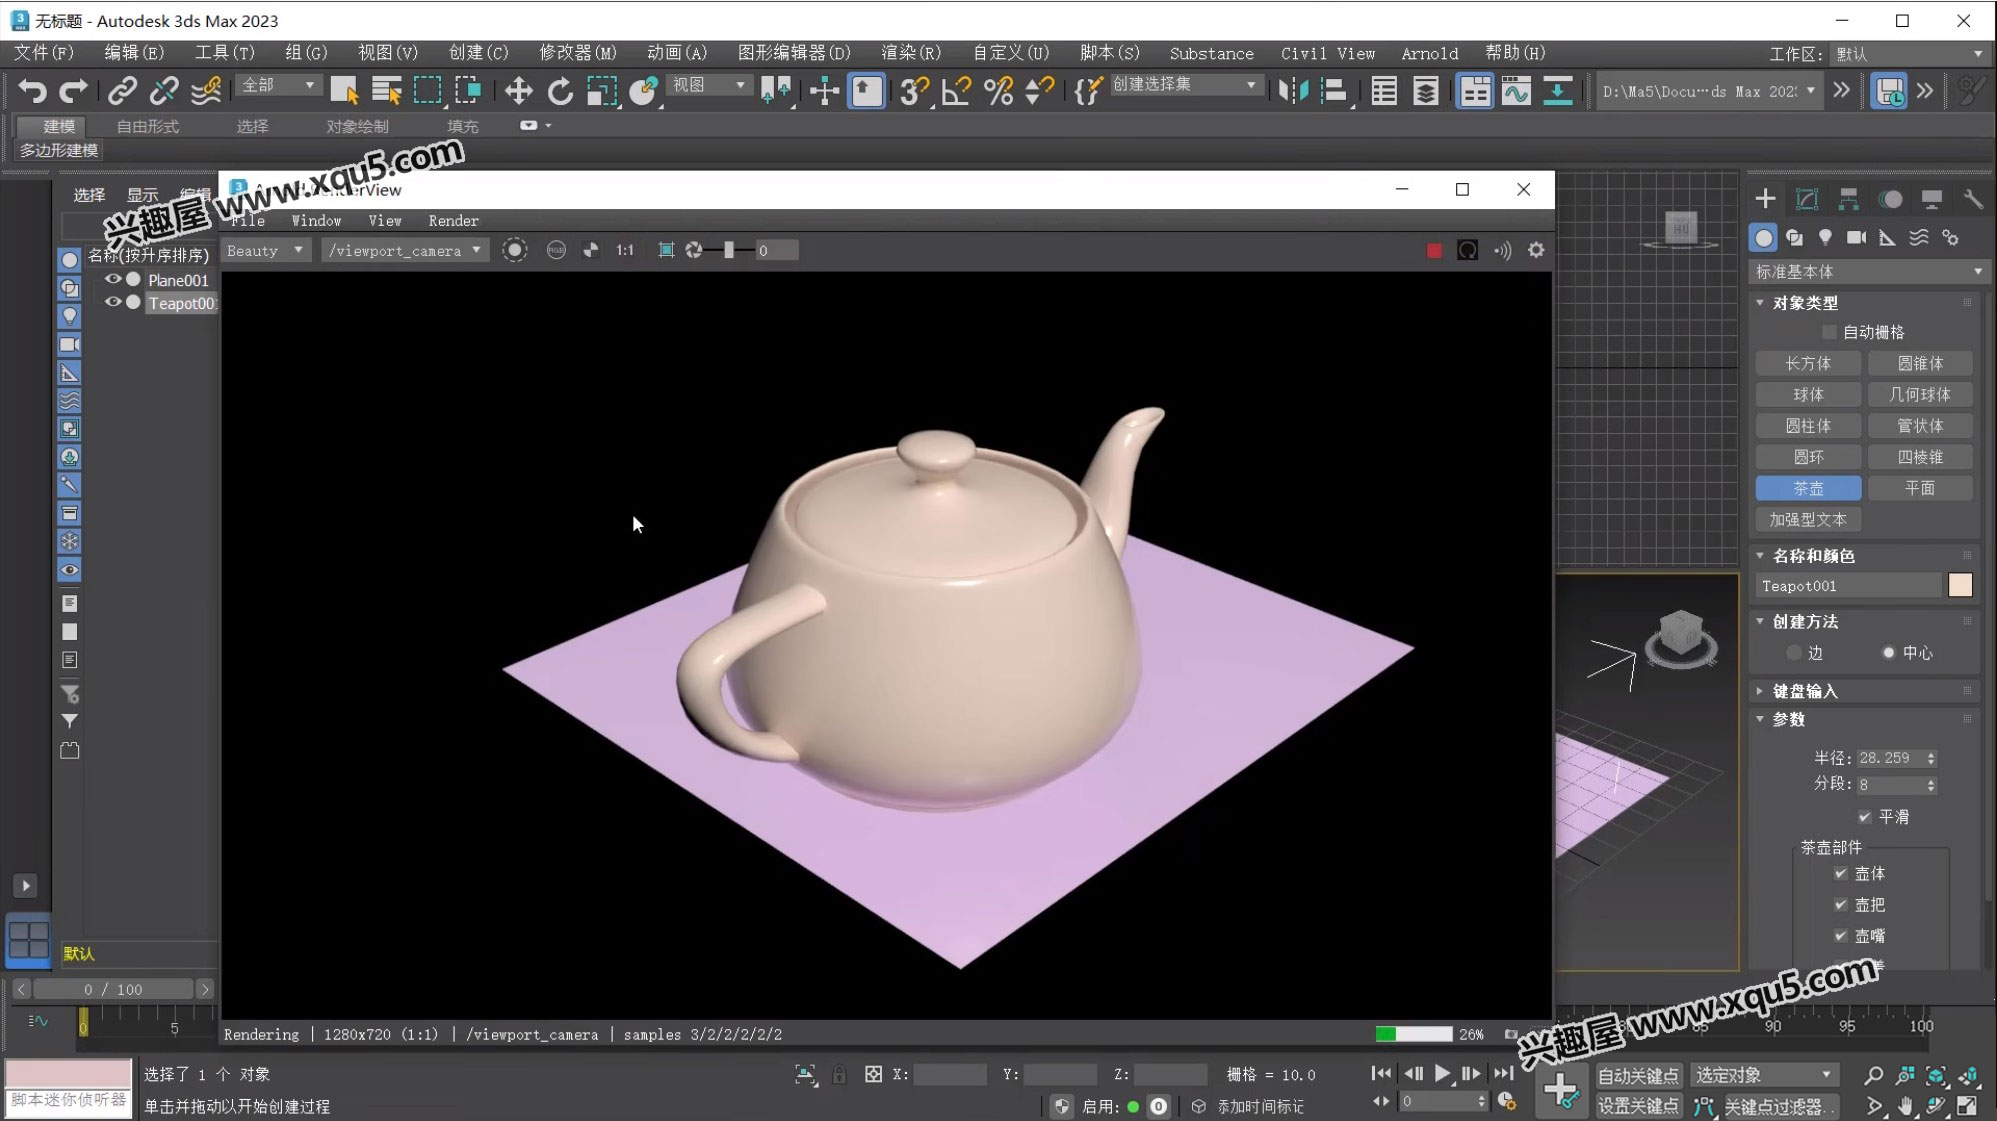Image resolution: width=1997 pixels, height=1121 pixels.
Task: Toggle the Percent Snap icon
Action: [998, 91]
